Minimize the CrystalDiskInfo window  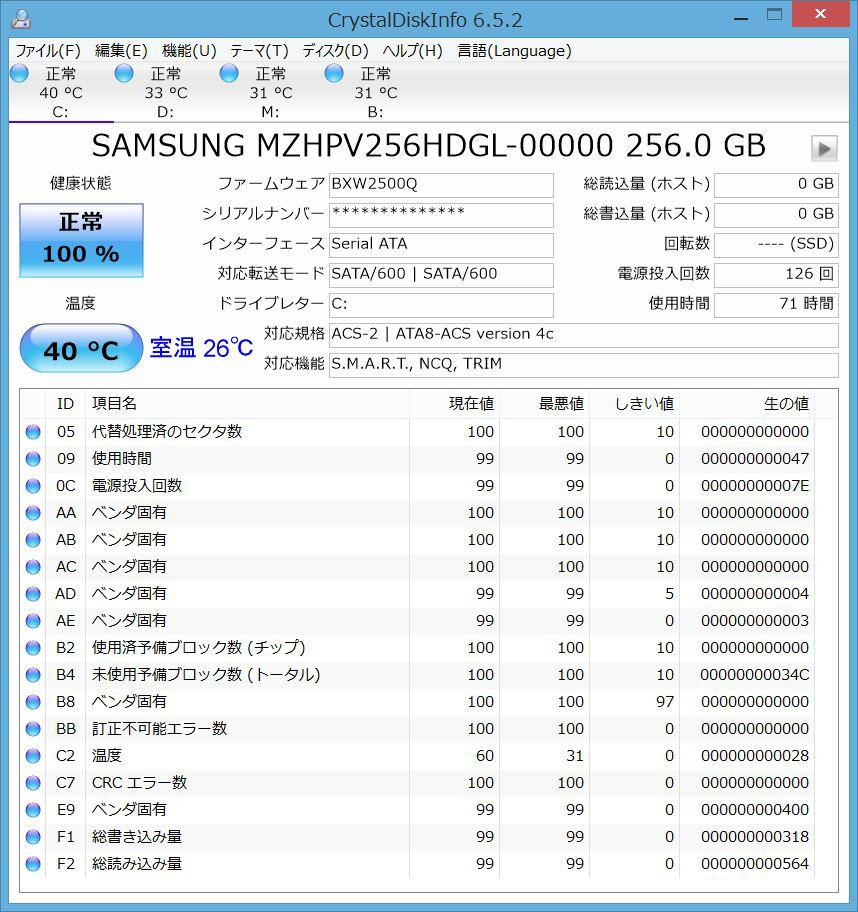click(740, 18)
